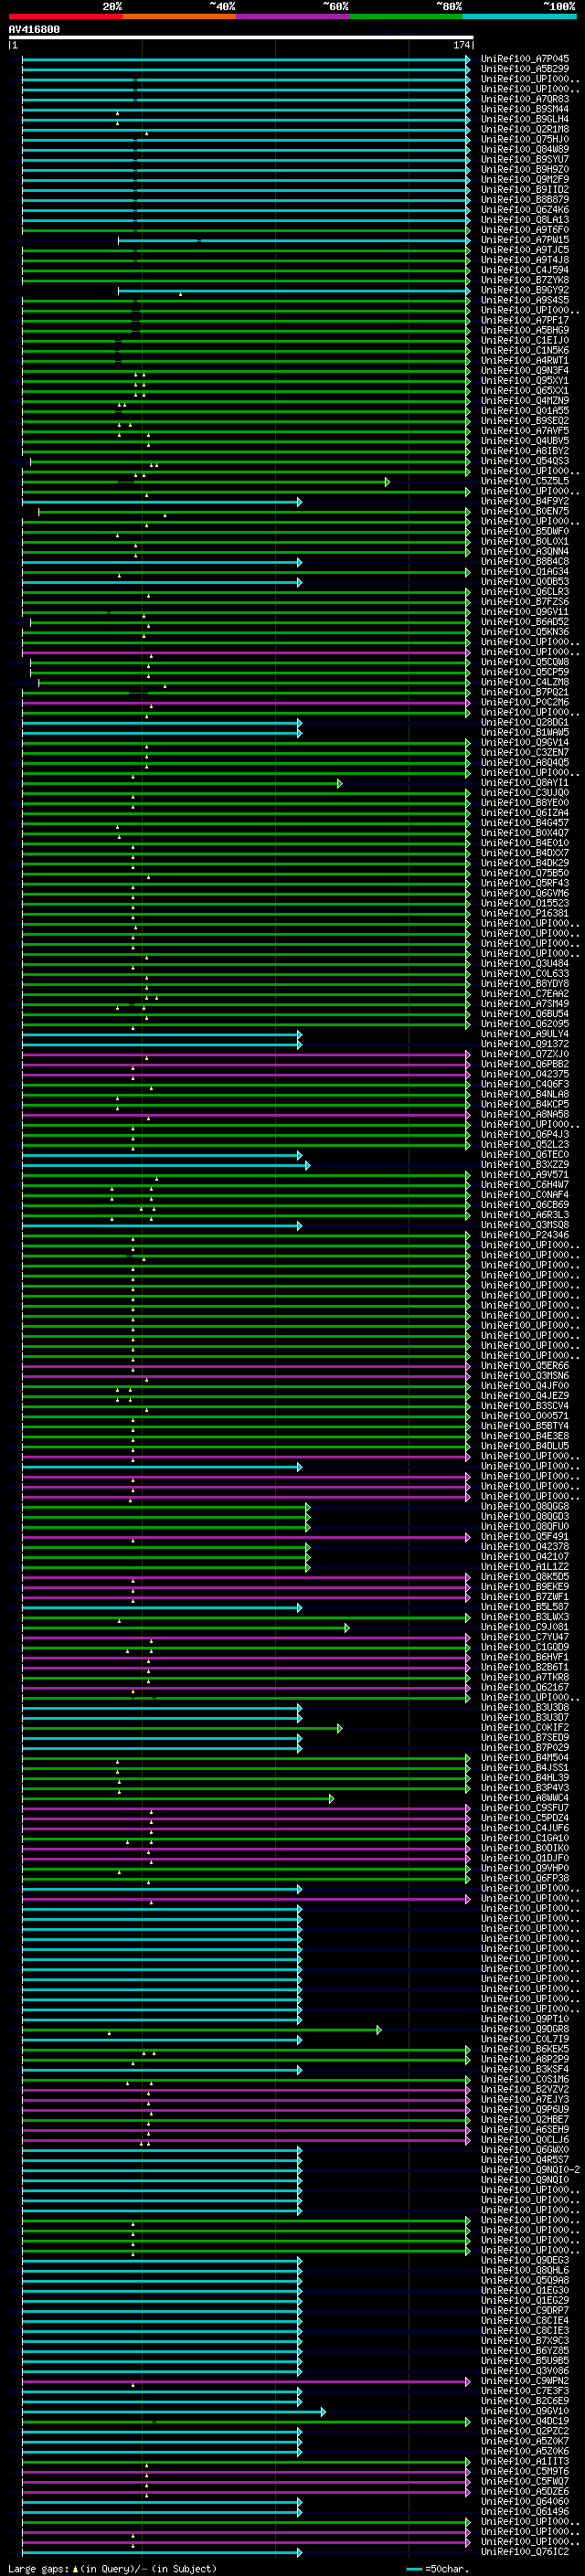
Task: Open UniRef100_C5Z5L5 hit
Action: (x=525, y=481)
